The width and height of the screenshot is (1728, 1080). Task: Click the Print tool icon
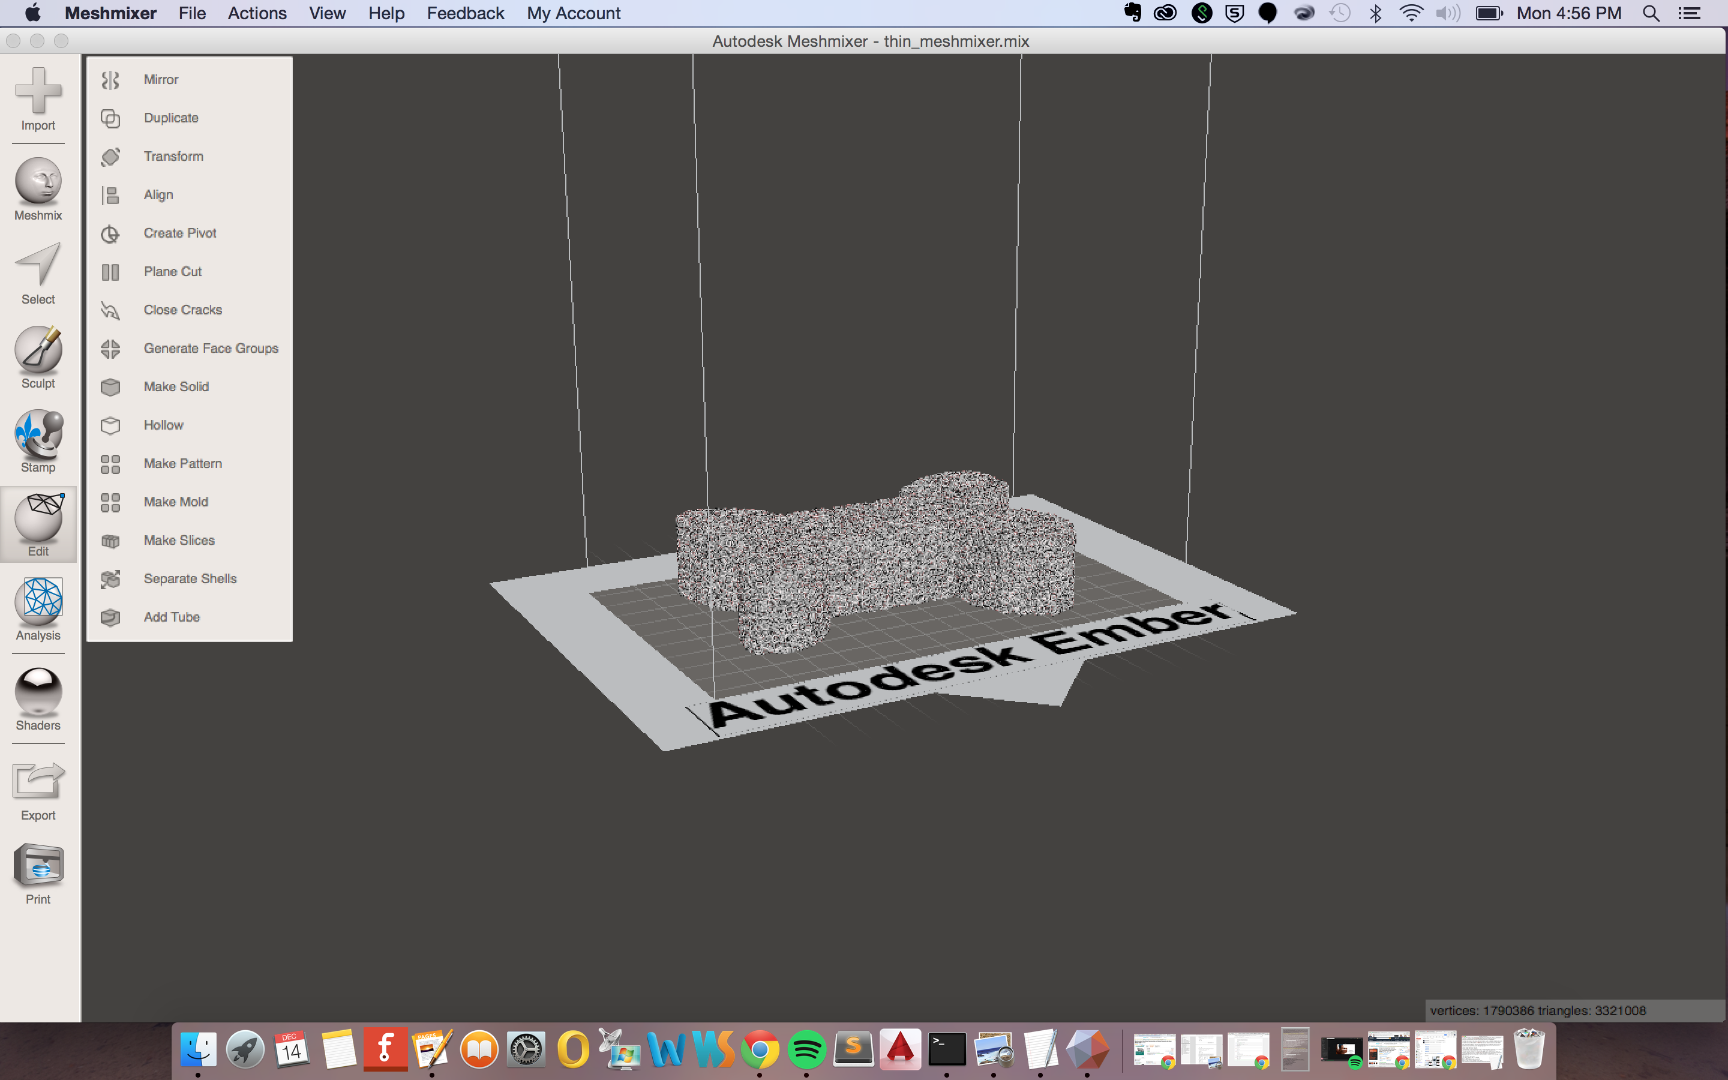pos(38,872)
